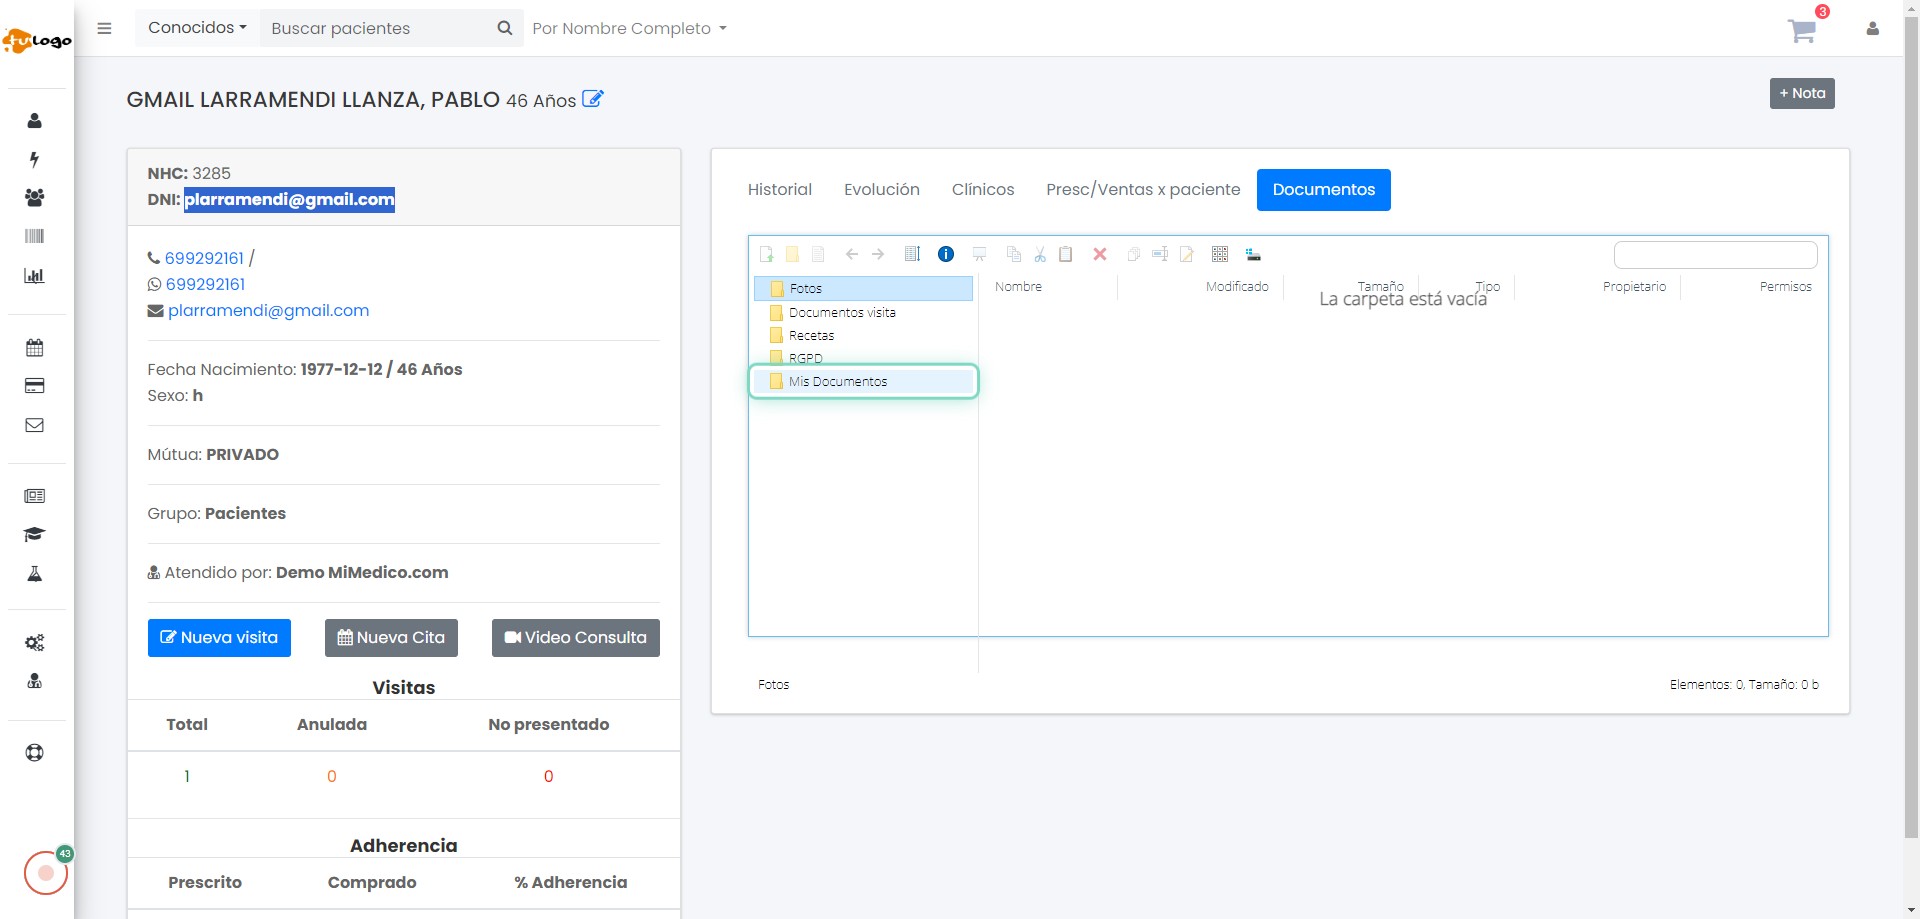
Task: Click the + Nota button
Action: coord(1802,93)
